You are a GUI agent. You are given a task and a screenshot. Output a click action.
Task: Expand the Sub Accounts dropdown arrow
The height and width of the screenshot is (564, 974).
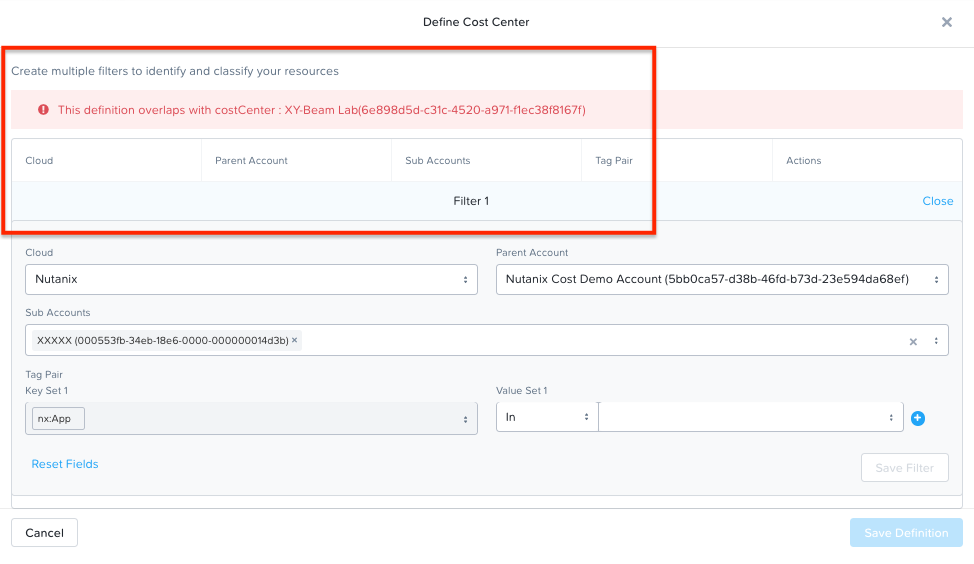point(936,341)
